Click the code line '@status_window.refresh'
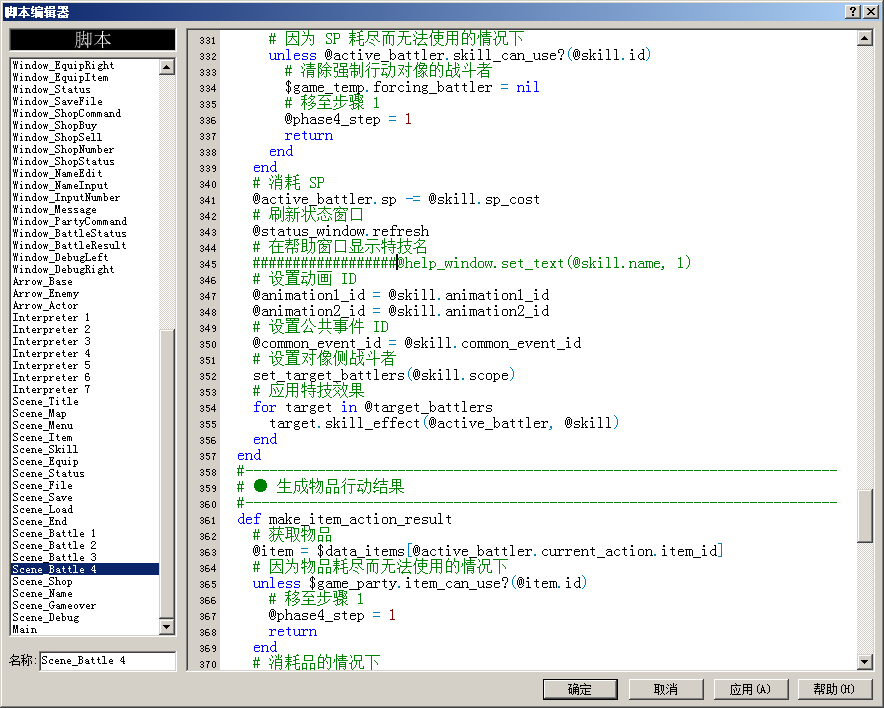Image resolution: width=884 pixels, height=708 pixels. 341,231
